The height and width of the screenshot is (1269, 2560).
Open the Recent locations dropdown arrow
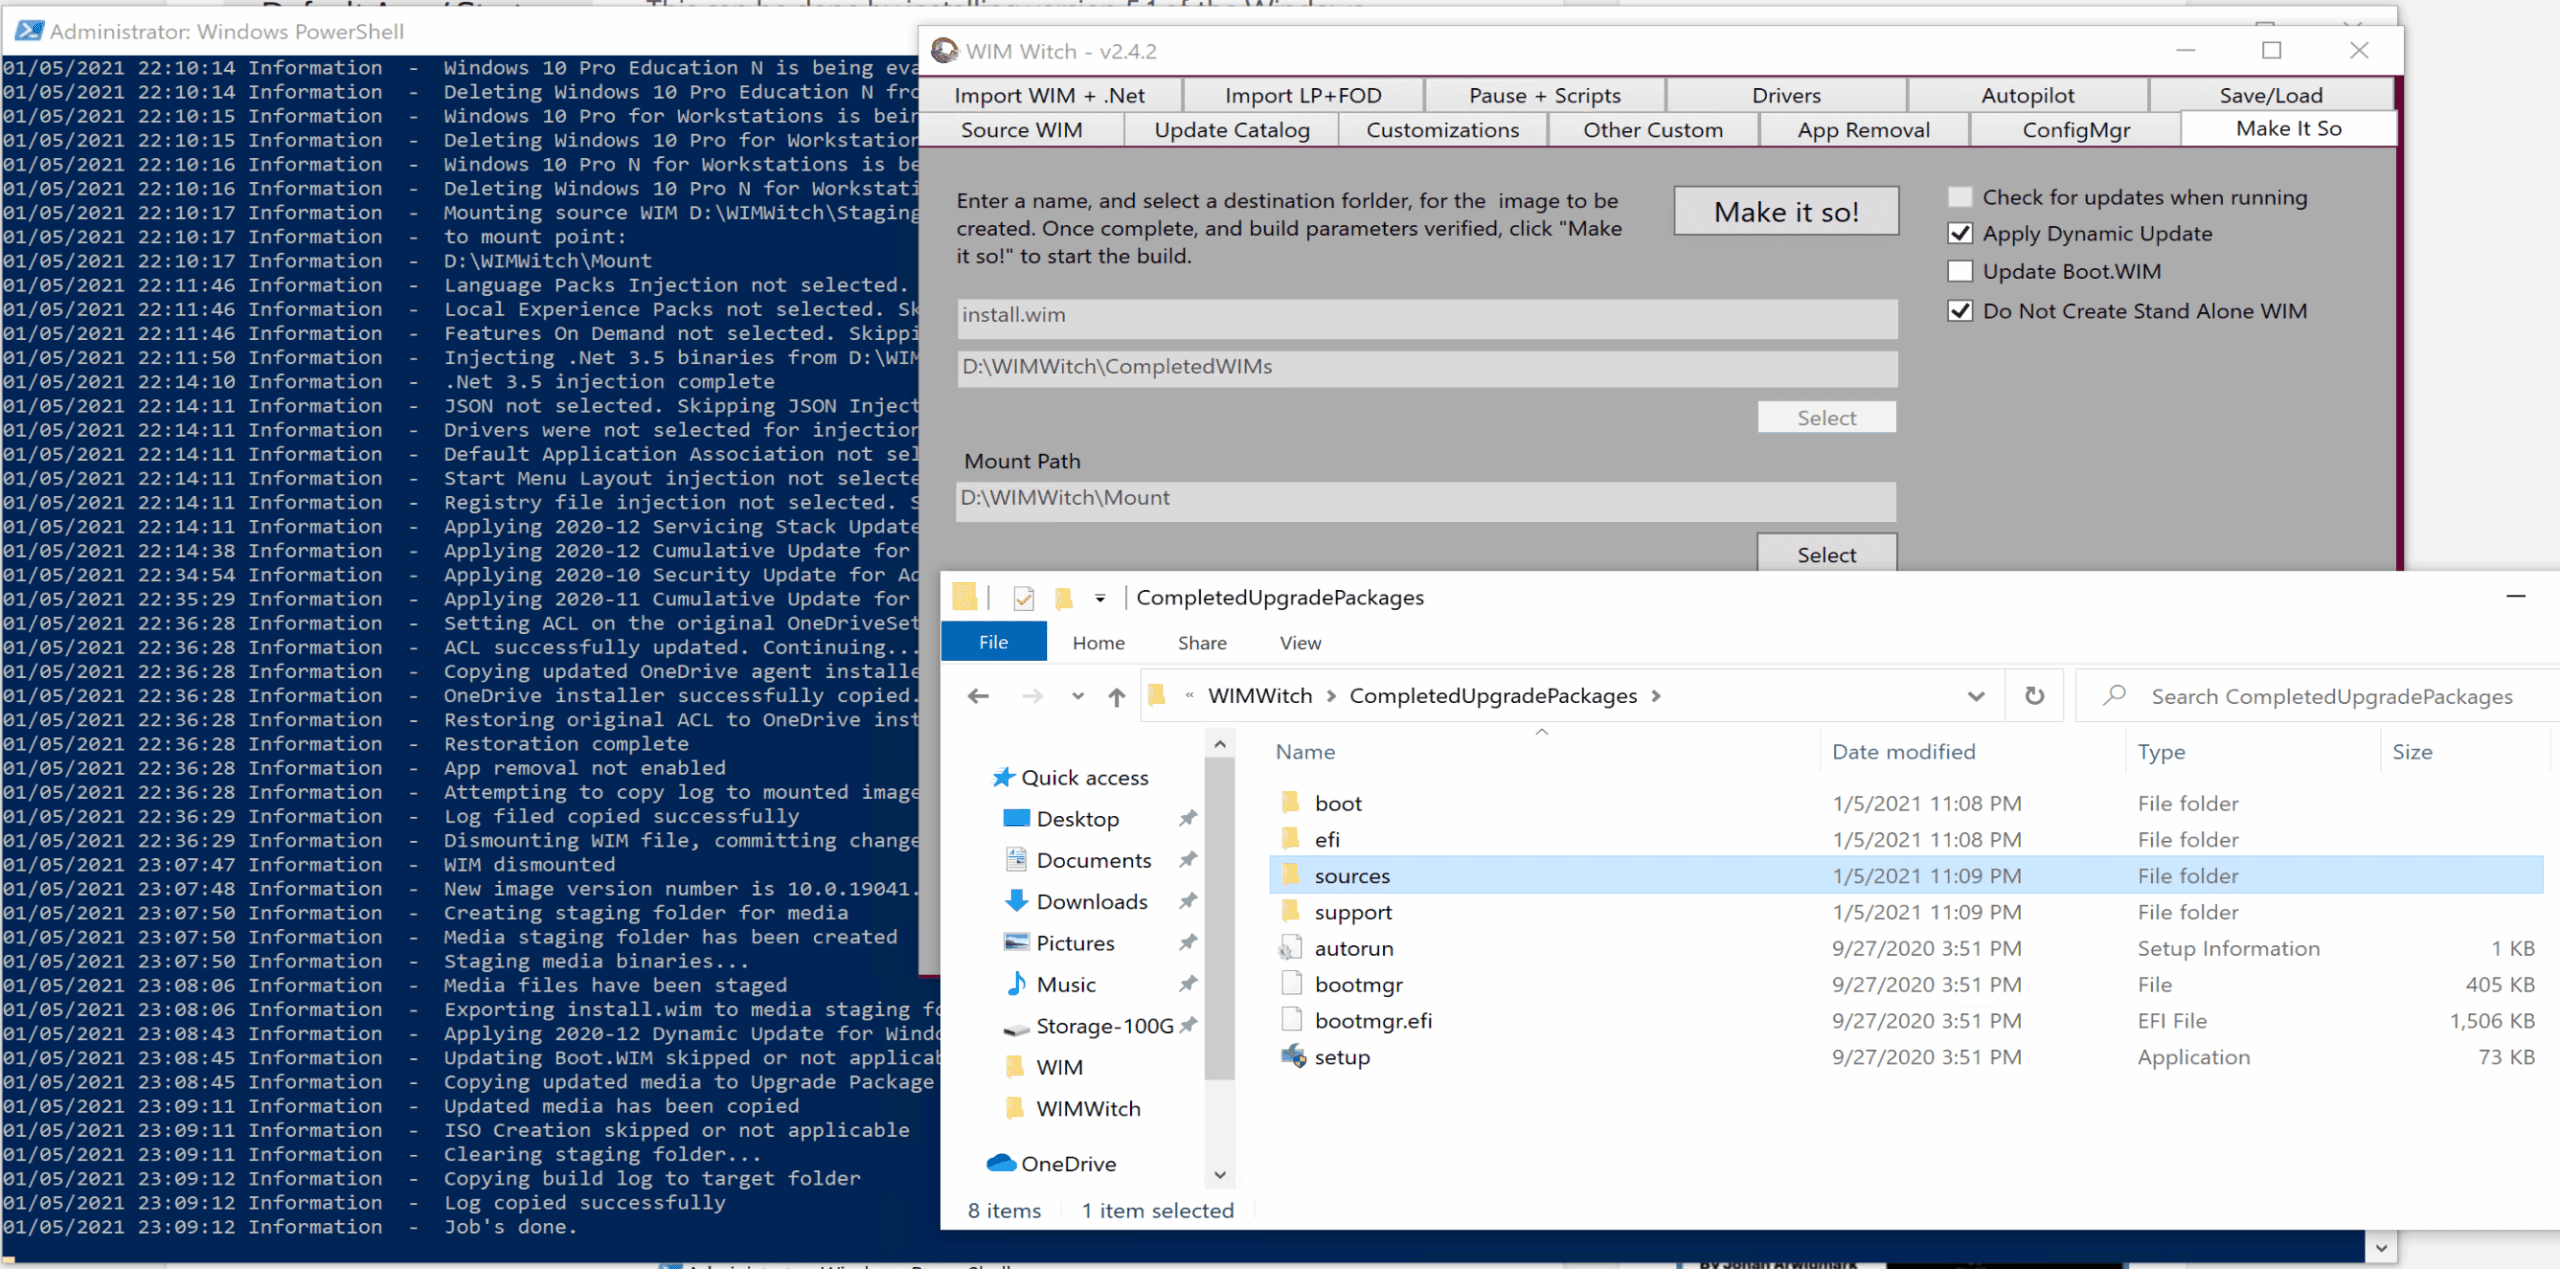1077,696
